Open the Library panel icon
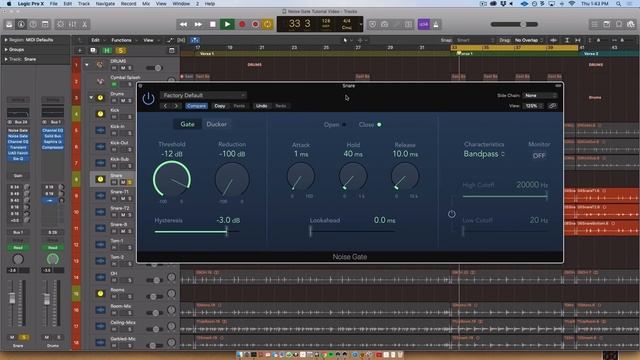Viewport: 640px width, 360px height. pyautogui.click(x=9, y=24)
